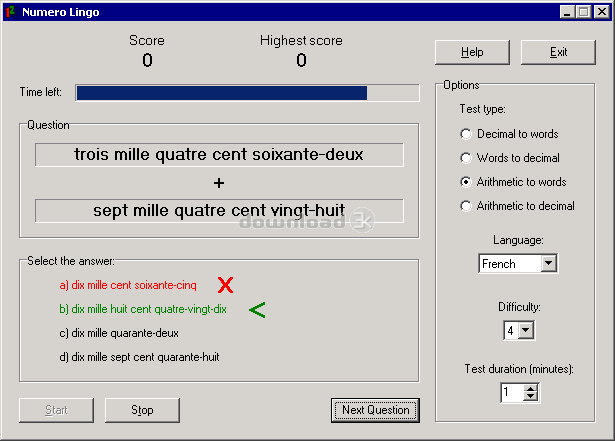615x441 pixels.
Task: Click the Time left progress bar
Action: (x=247, y=93)
